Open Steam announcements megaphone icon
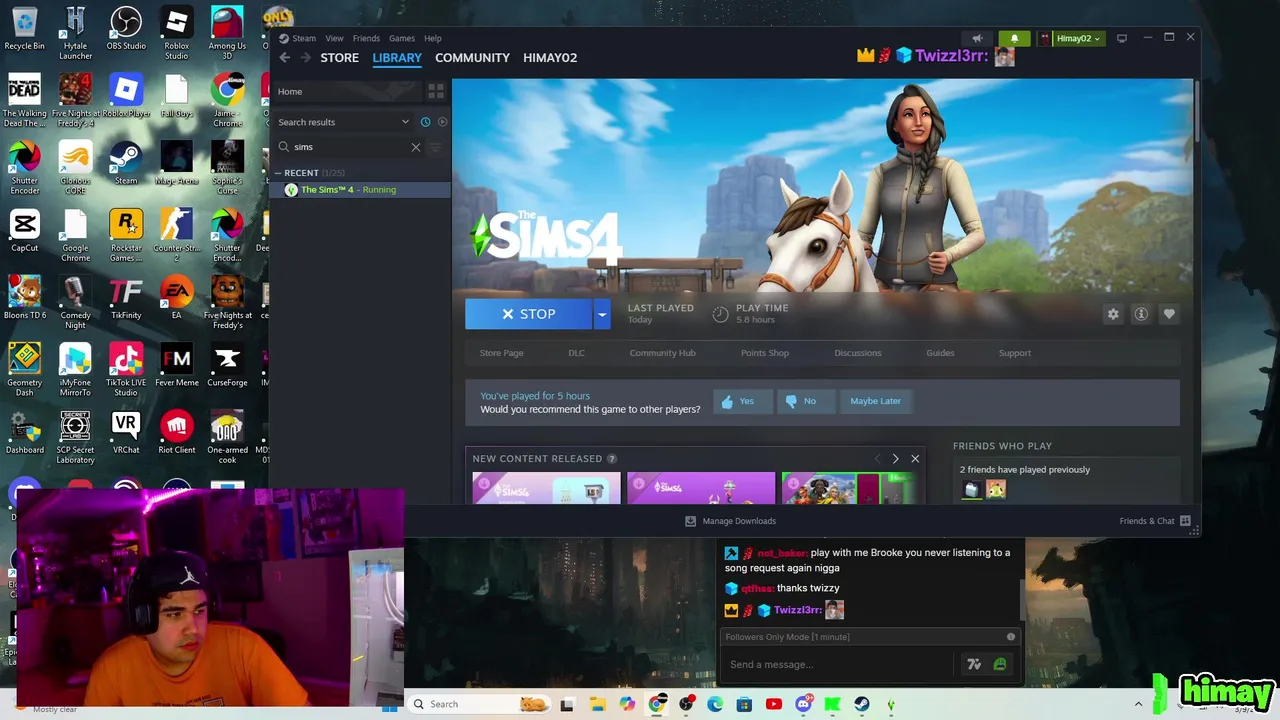 [977, 38]
